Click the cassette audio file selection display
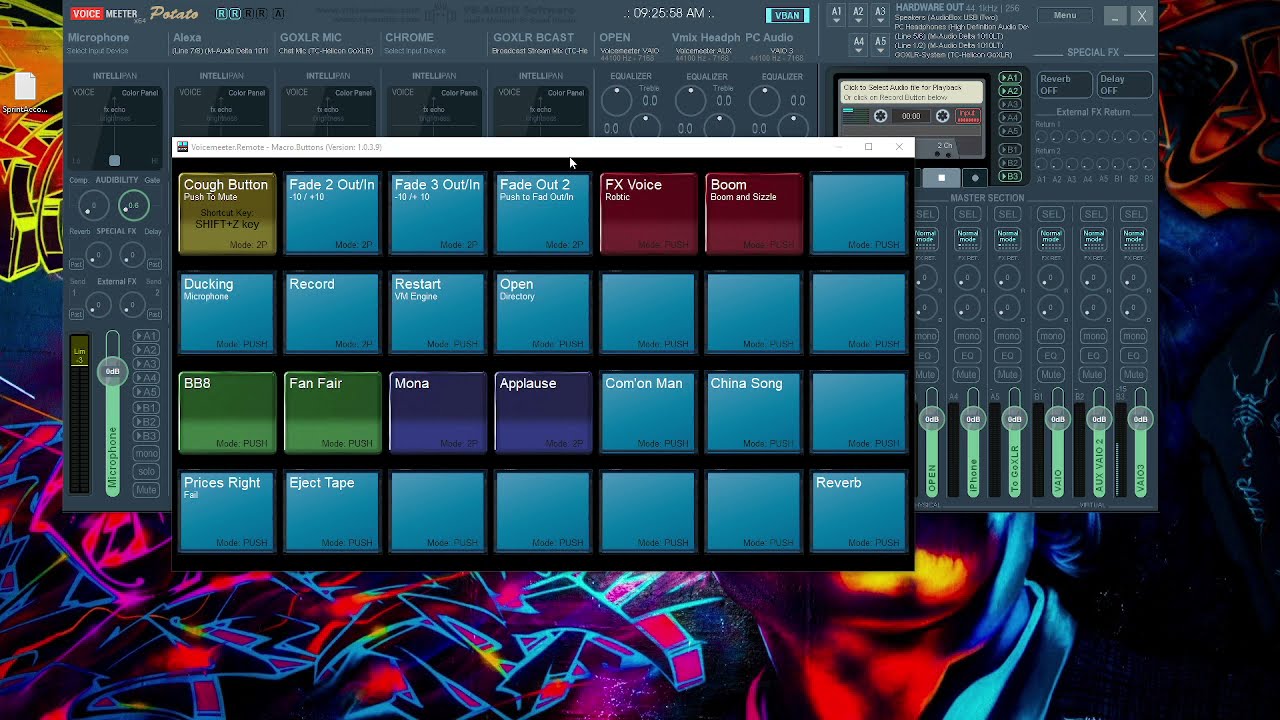This screenshot has height=720, width=1280. point(911,93)
